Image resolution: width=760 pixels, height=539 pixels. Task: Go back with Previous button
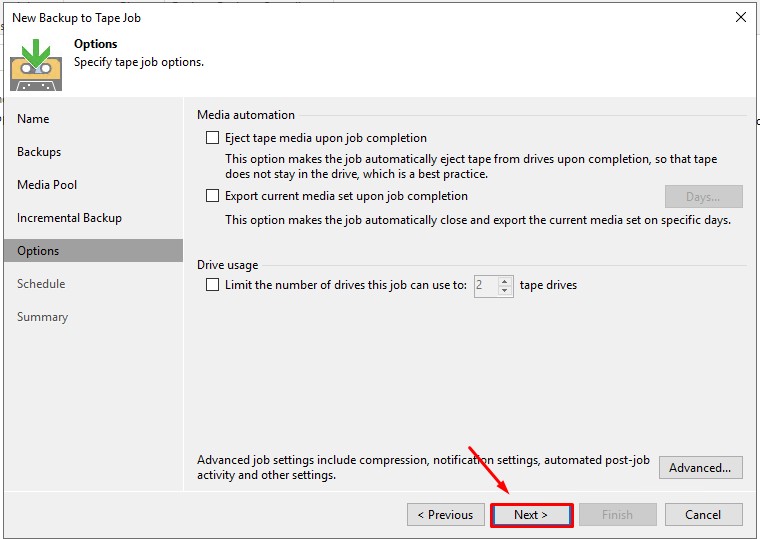coord(445,515)
